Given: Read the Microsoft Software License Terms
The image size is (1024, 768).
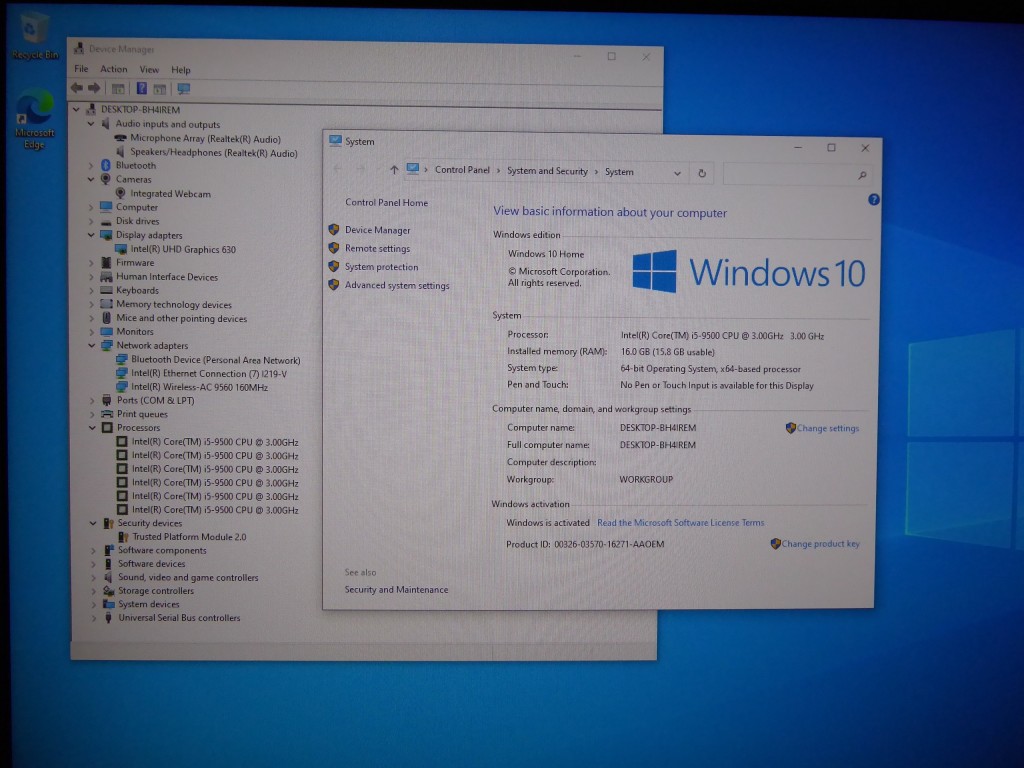Looking at the screenshot, I should [680, 522].
